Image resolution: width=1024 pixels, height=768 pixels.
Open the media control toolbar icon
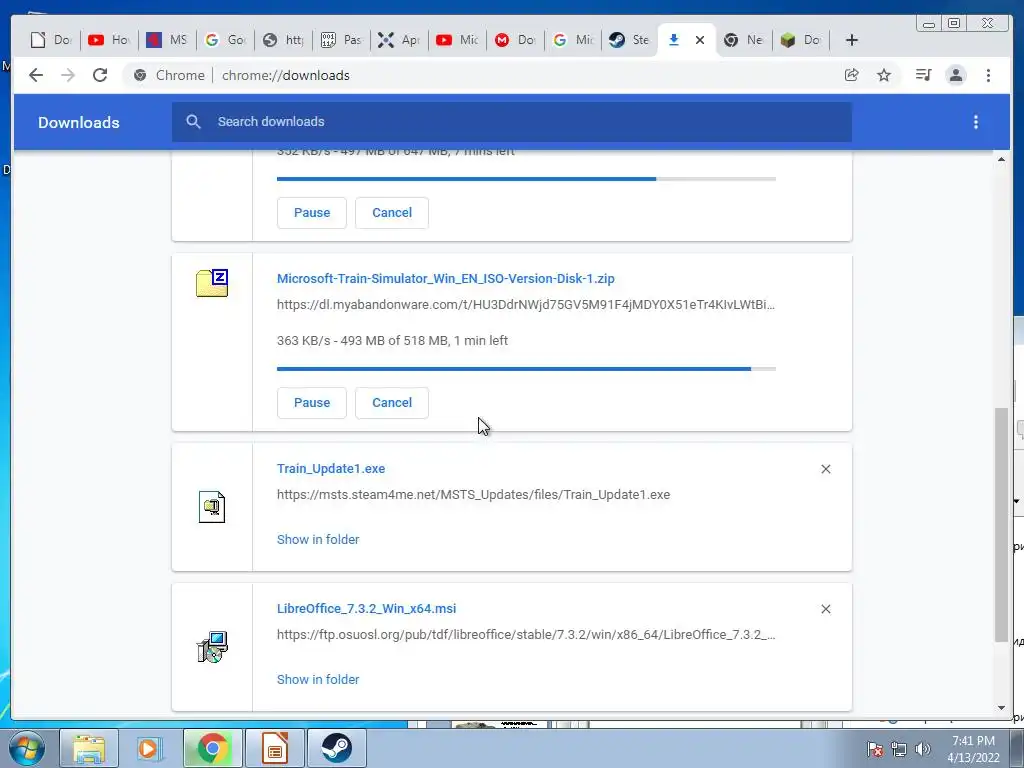click(x=923, y=75)
